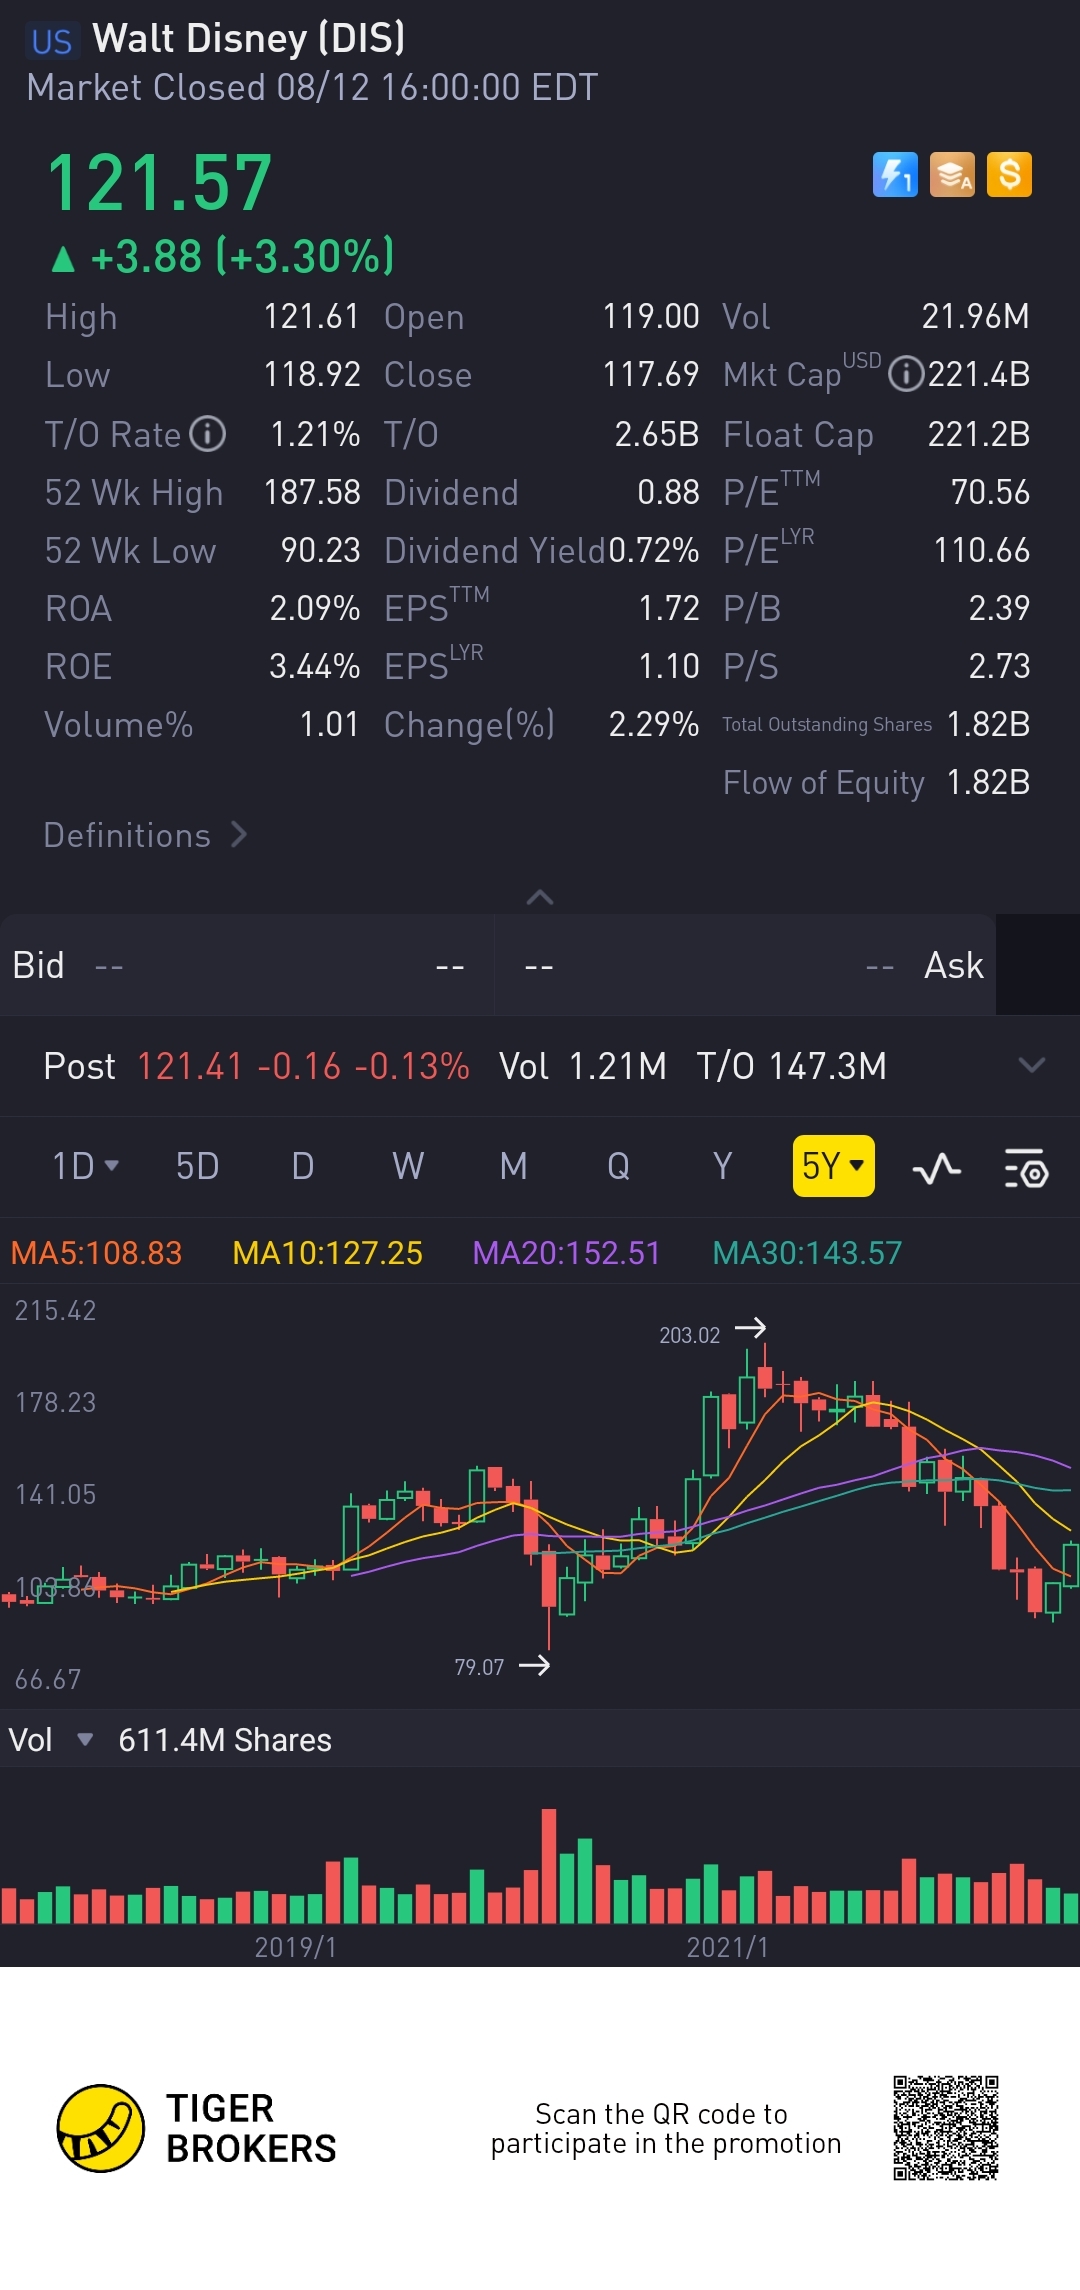Open the 1D timeframe dropdown
Image resolution: width=1080 pixels, height=2290 pixels.
[x=85, y=1166]
